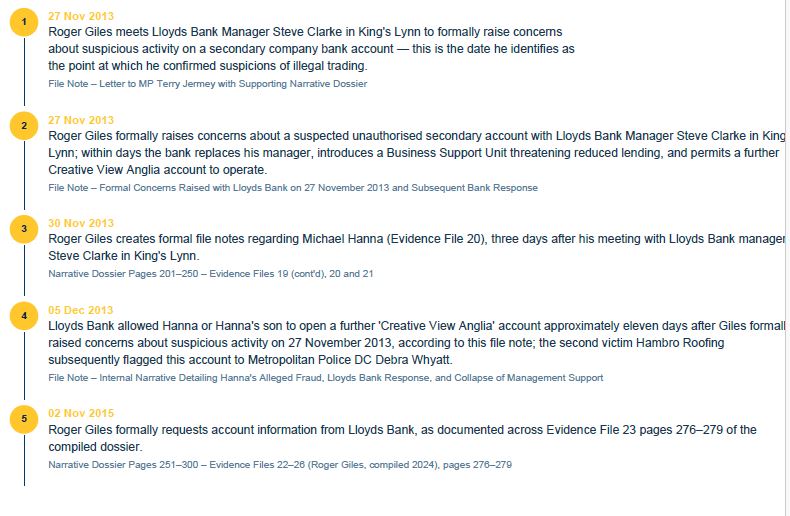The width and height of the screenshot is (790, 516).
Task: Select the entry about Giles meeting Steve Clarke
Action: click(311, 49)
